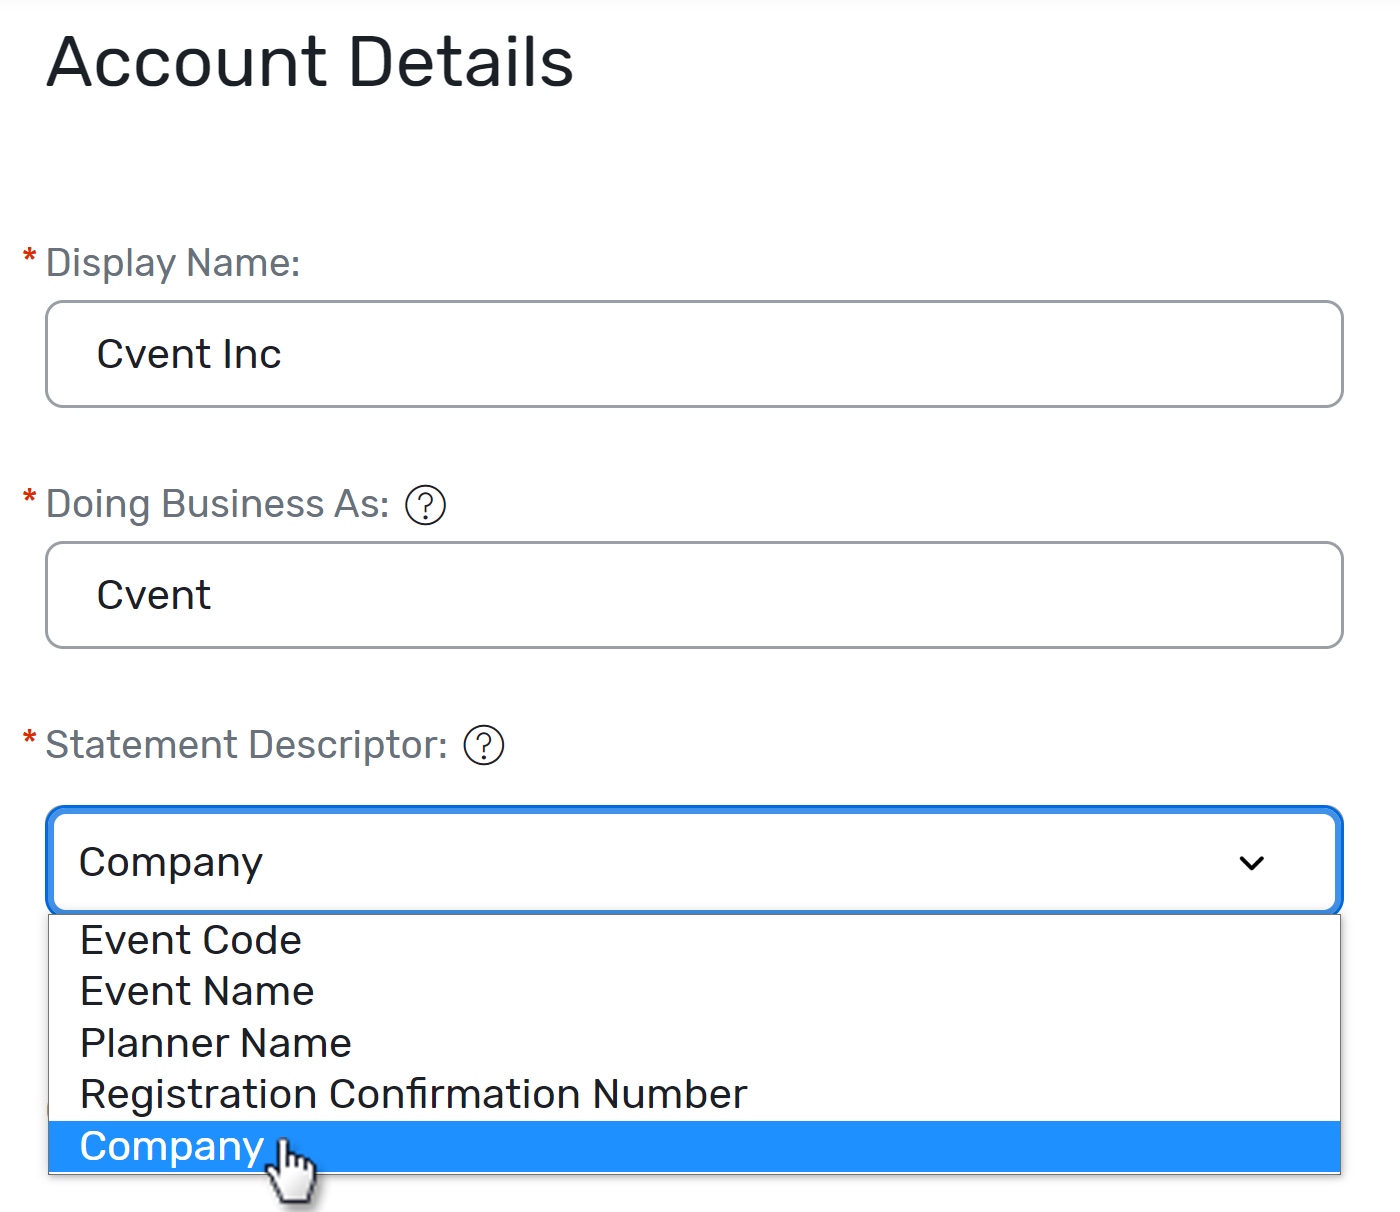
Task: Click the Statement Descriptor label text
Action: [245, 744]
